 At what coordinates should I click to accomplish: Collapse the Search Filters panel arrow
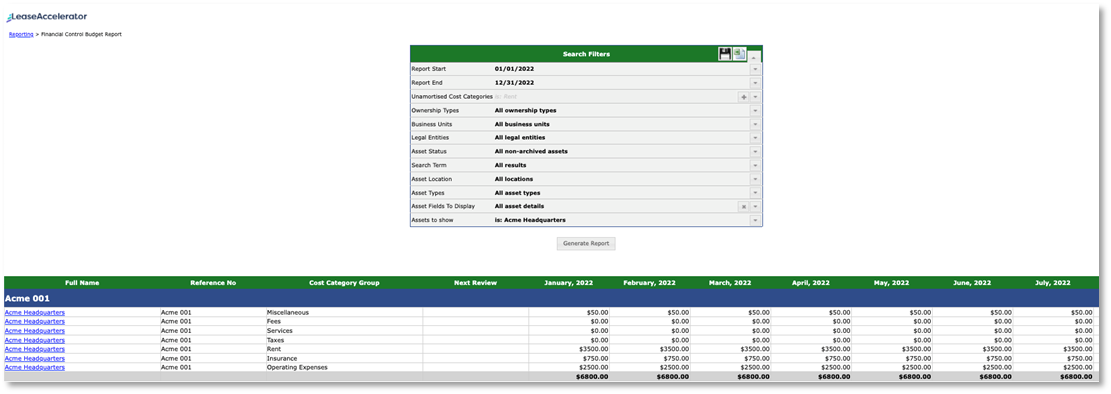pyautogui.click(x=755, y=57)
